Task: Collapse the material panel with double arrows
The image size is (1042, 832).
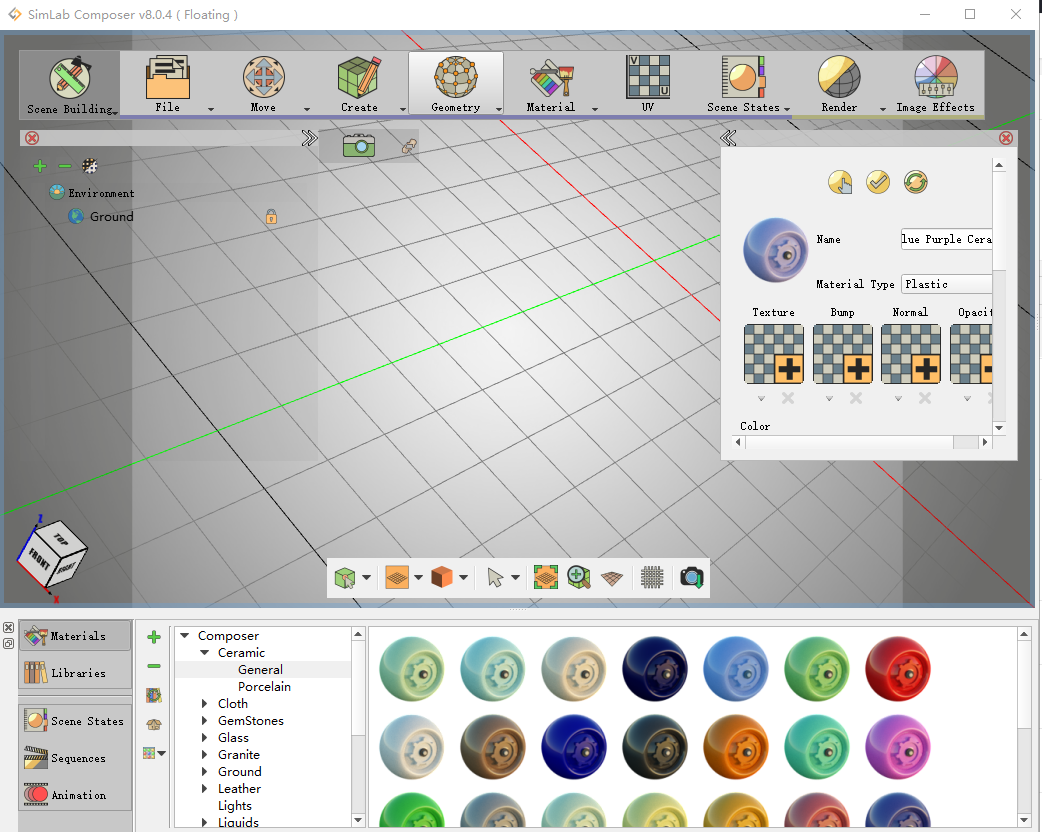Action: tap(728, 138)
